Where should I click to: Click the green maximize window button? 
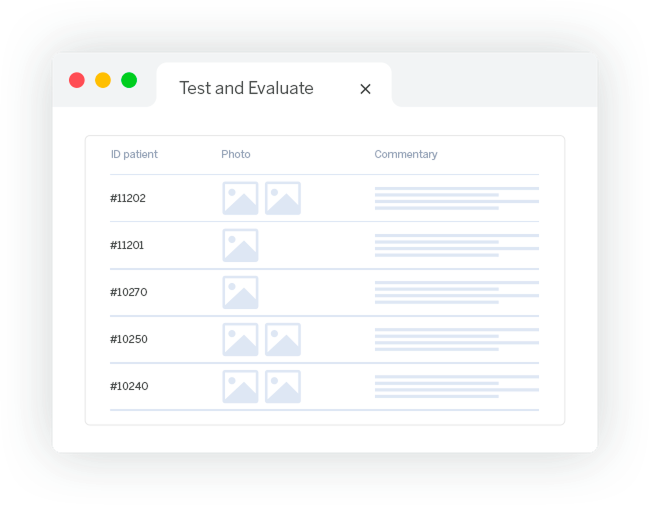129,80
